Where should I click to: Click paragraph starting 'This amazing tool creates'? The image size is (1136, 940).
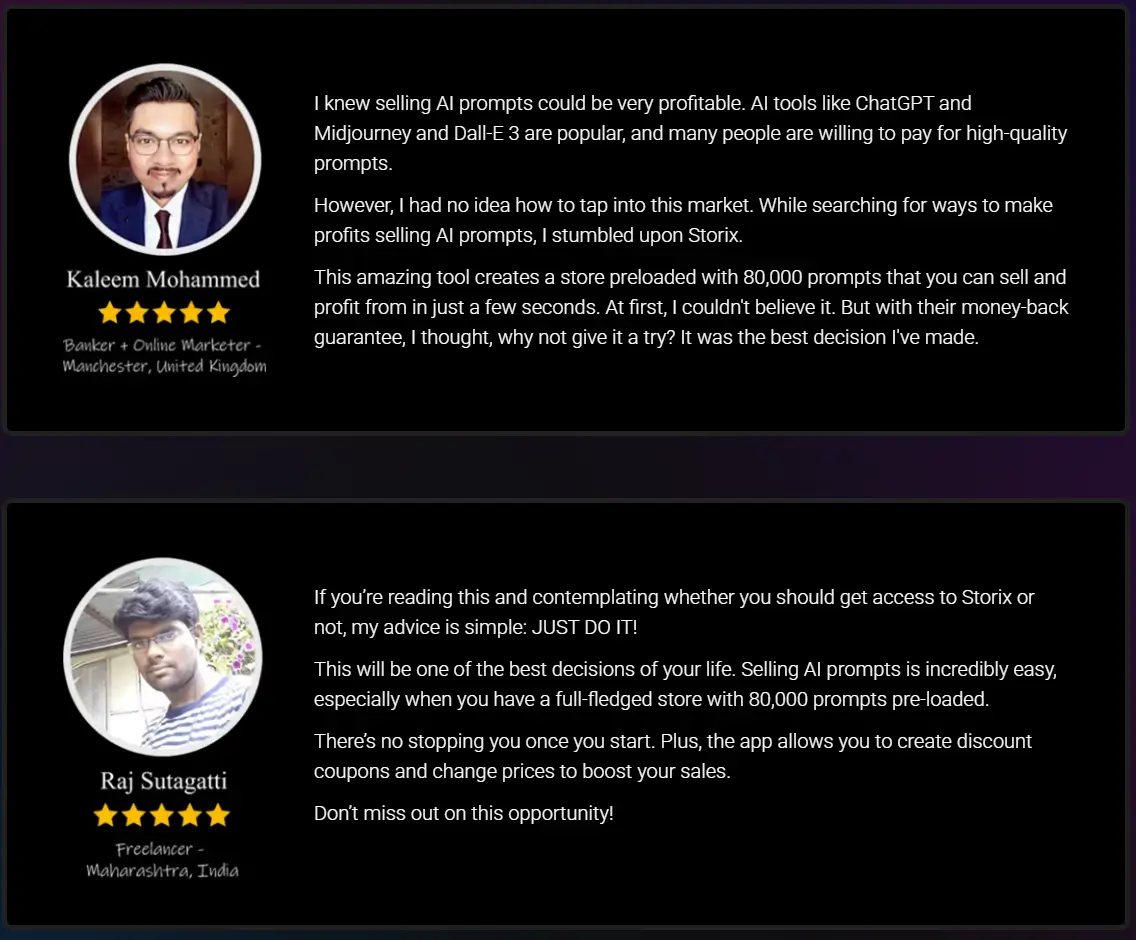point(691,307)
